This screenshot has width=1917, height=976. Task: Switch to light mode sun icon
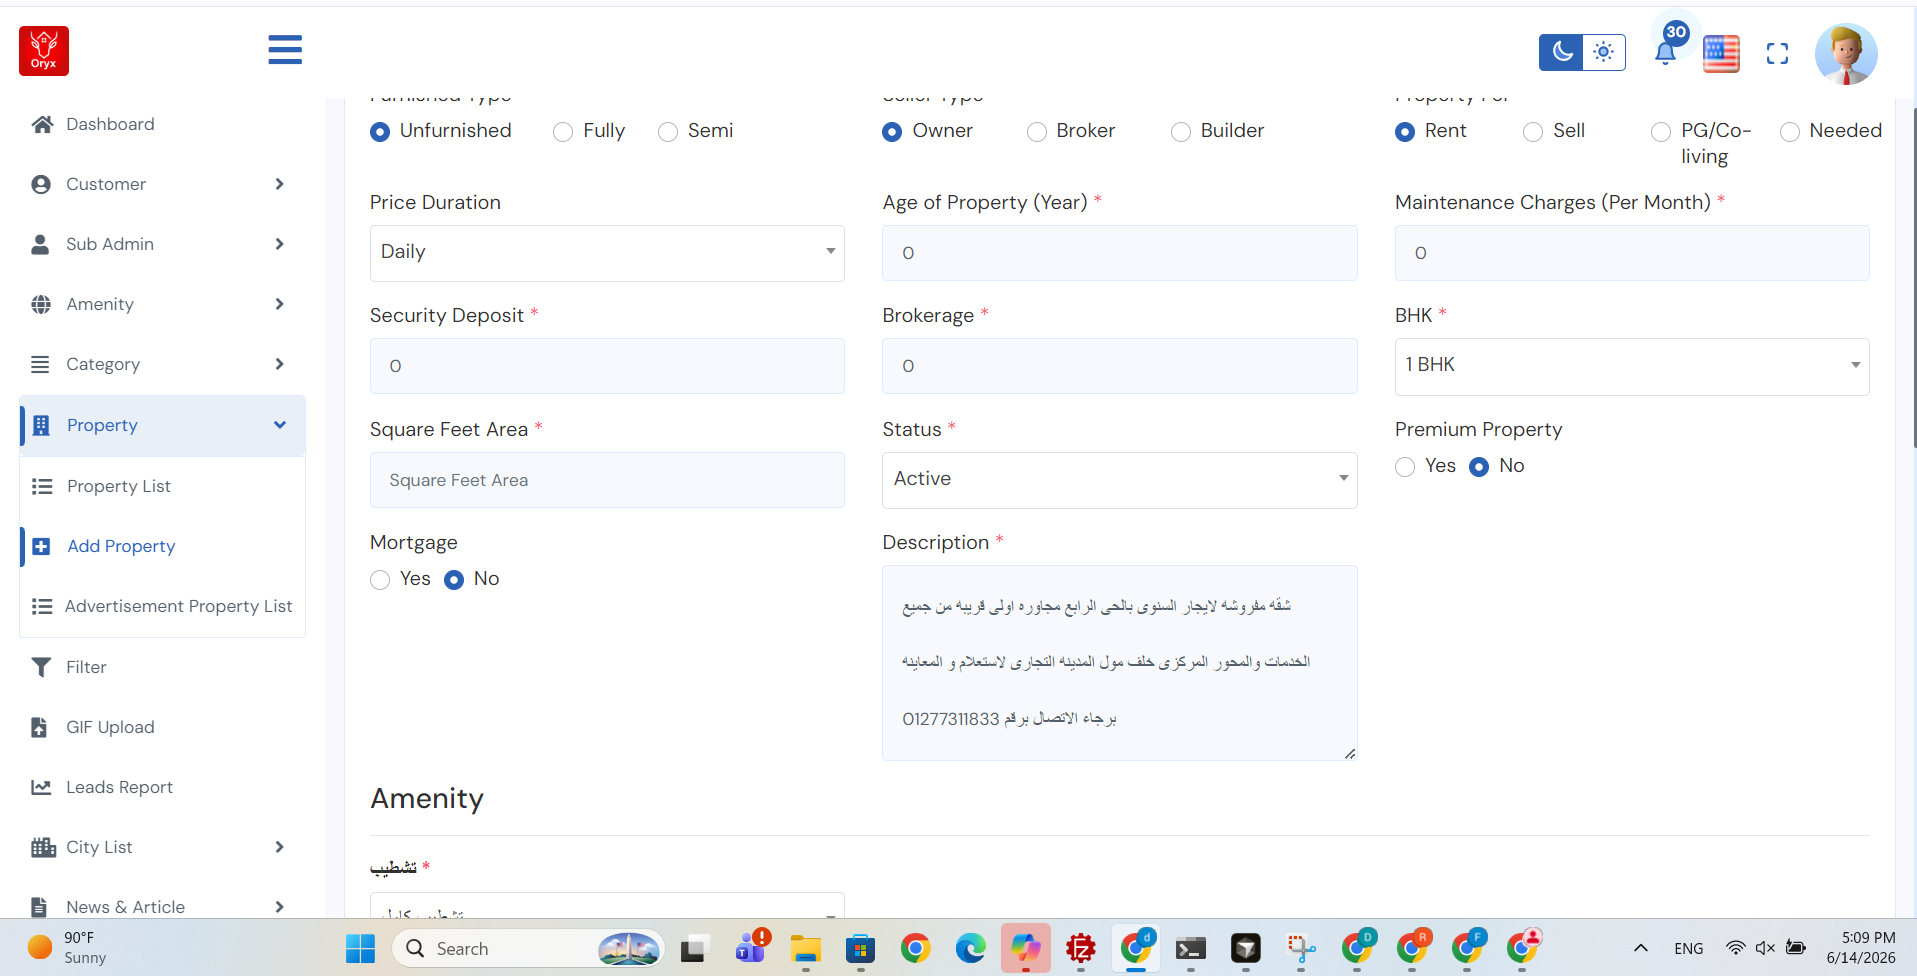[1604, 52]
